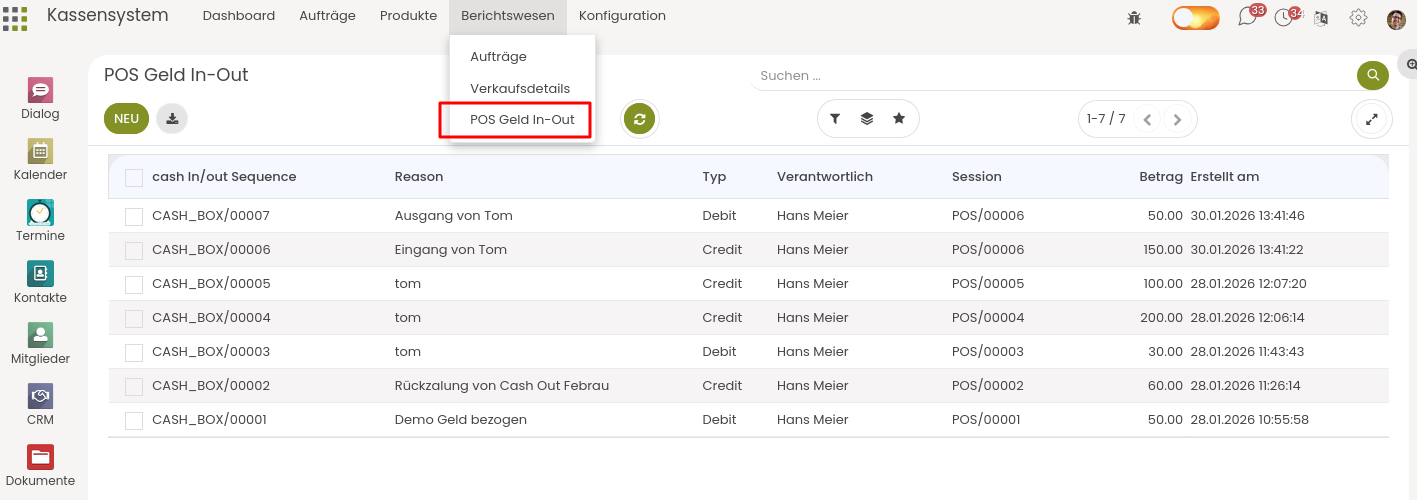Open the apps grid menu icon
Image resolution: width=1417 pixels, height=500 pixels.
[x=15, y=19]
